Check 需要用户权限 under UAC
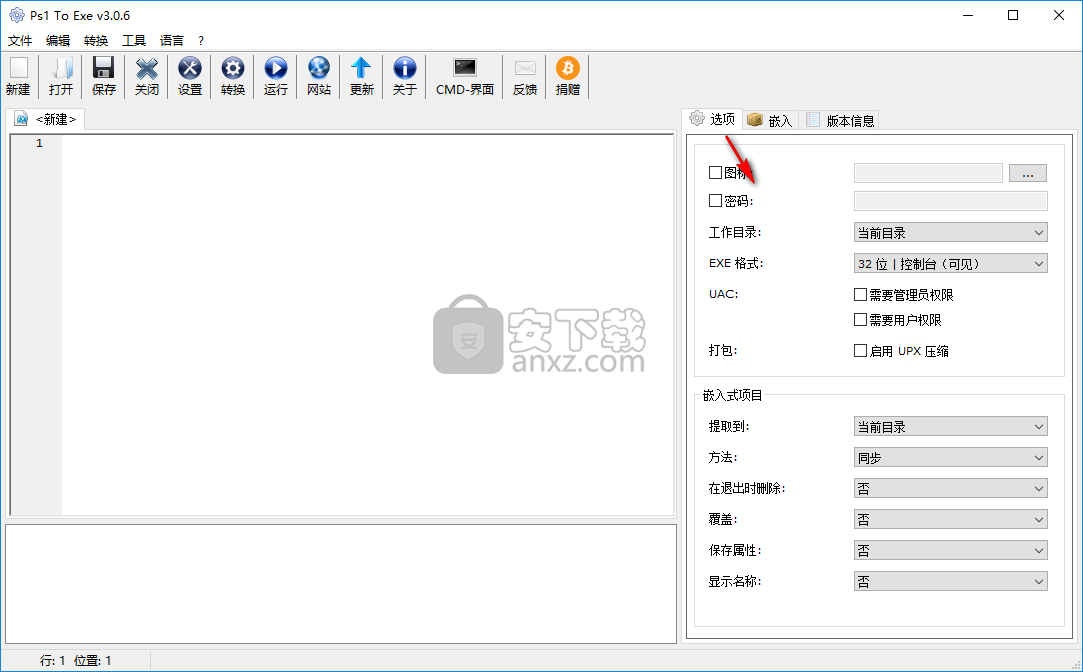The image size is (1083, 672). pyautogui.click(x=861, y=320)
